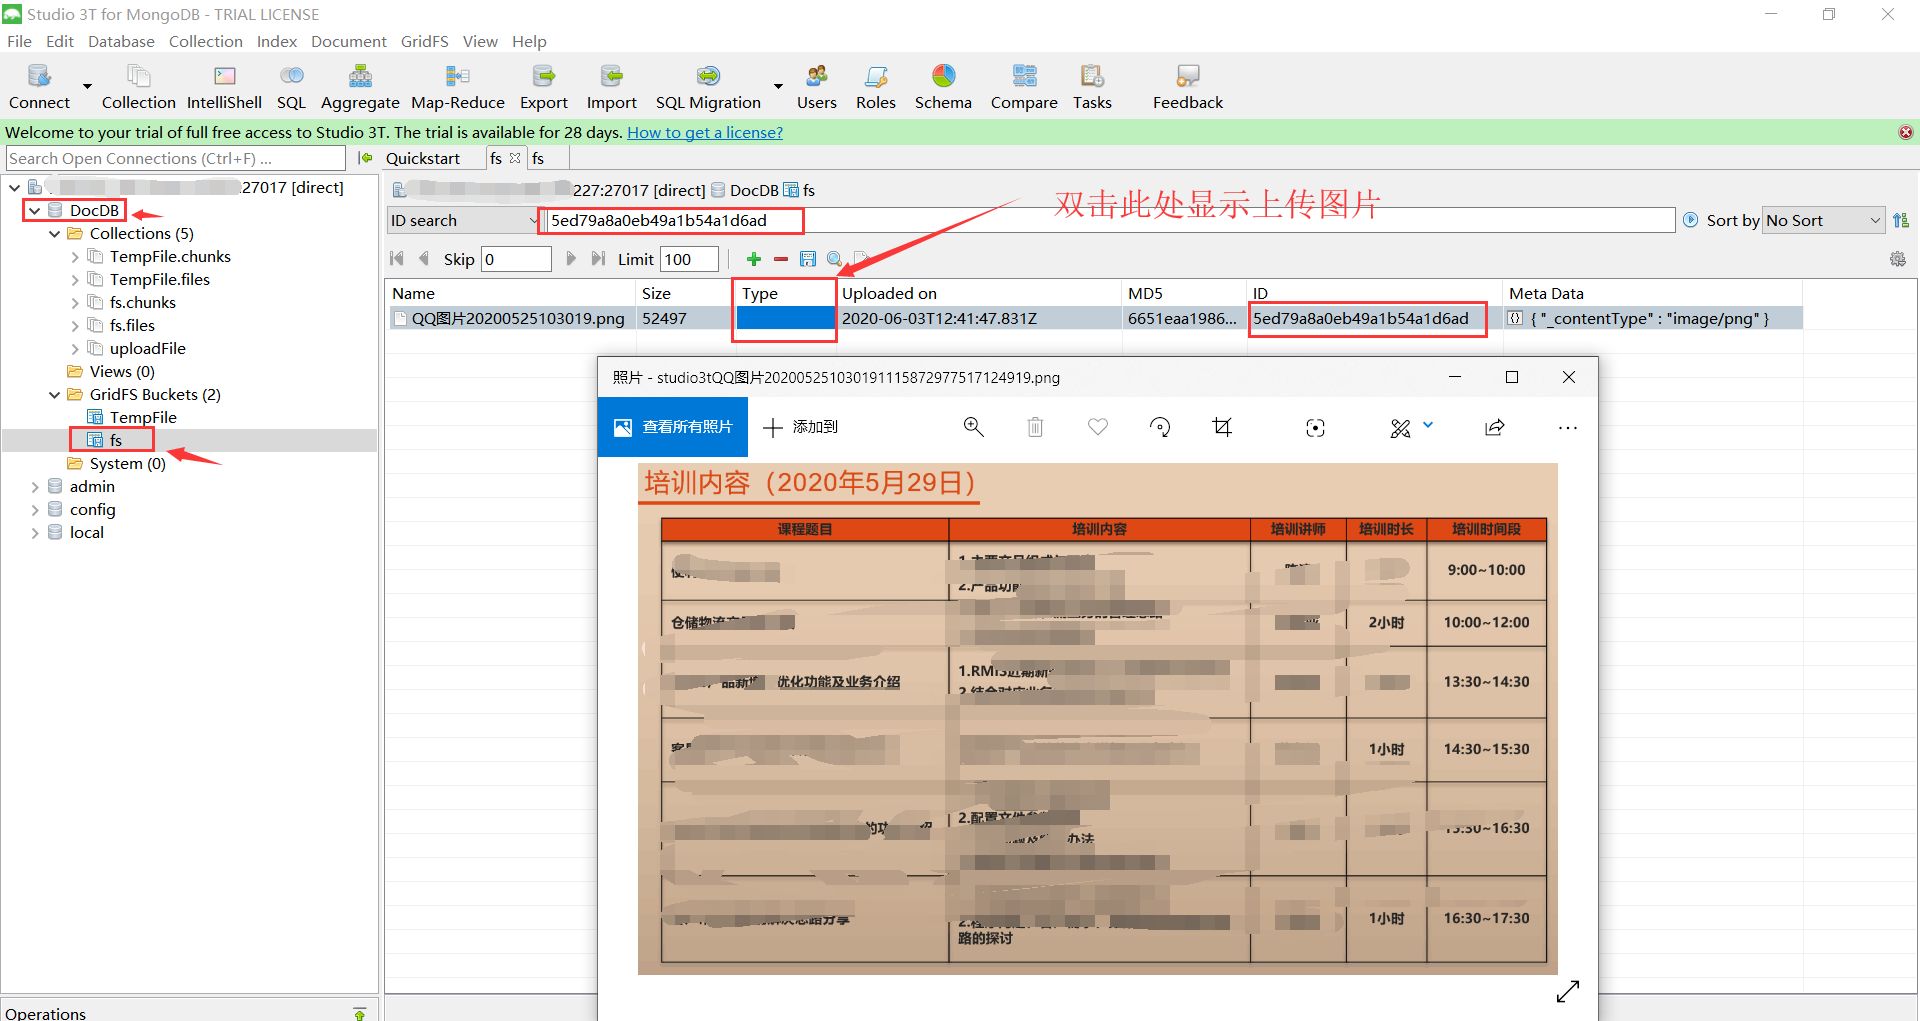Run the ID search play button

tap(1690, 220)
